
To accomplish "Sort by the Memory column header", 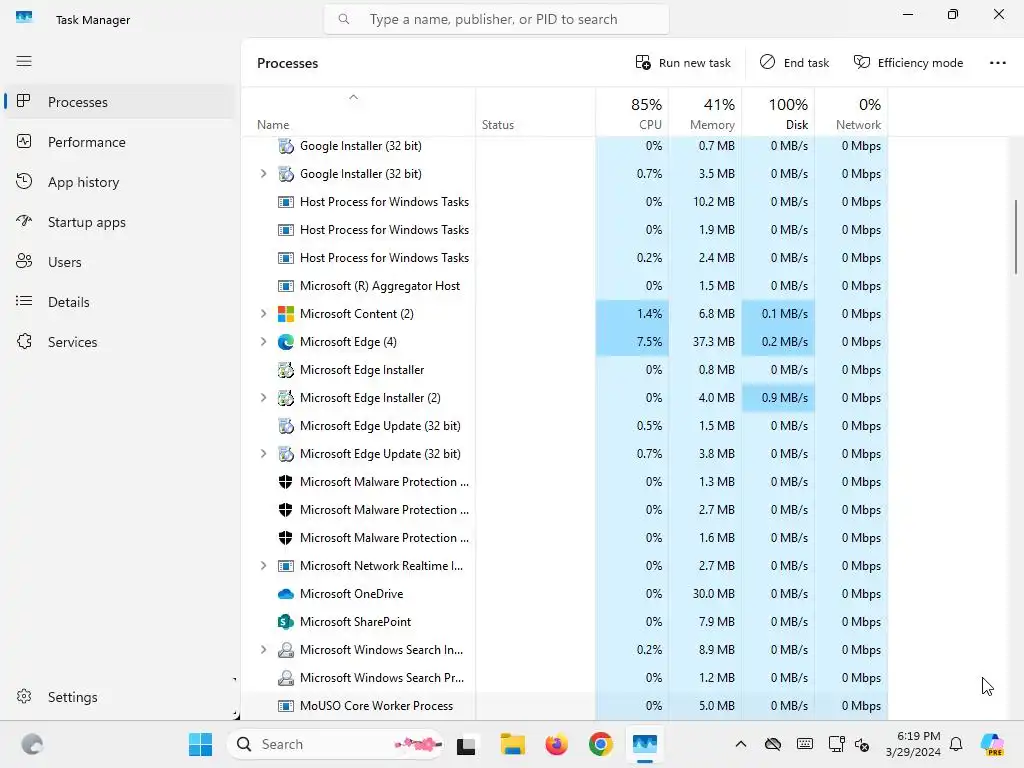I will (x=705, y=112).
